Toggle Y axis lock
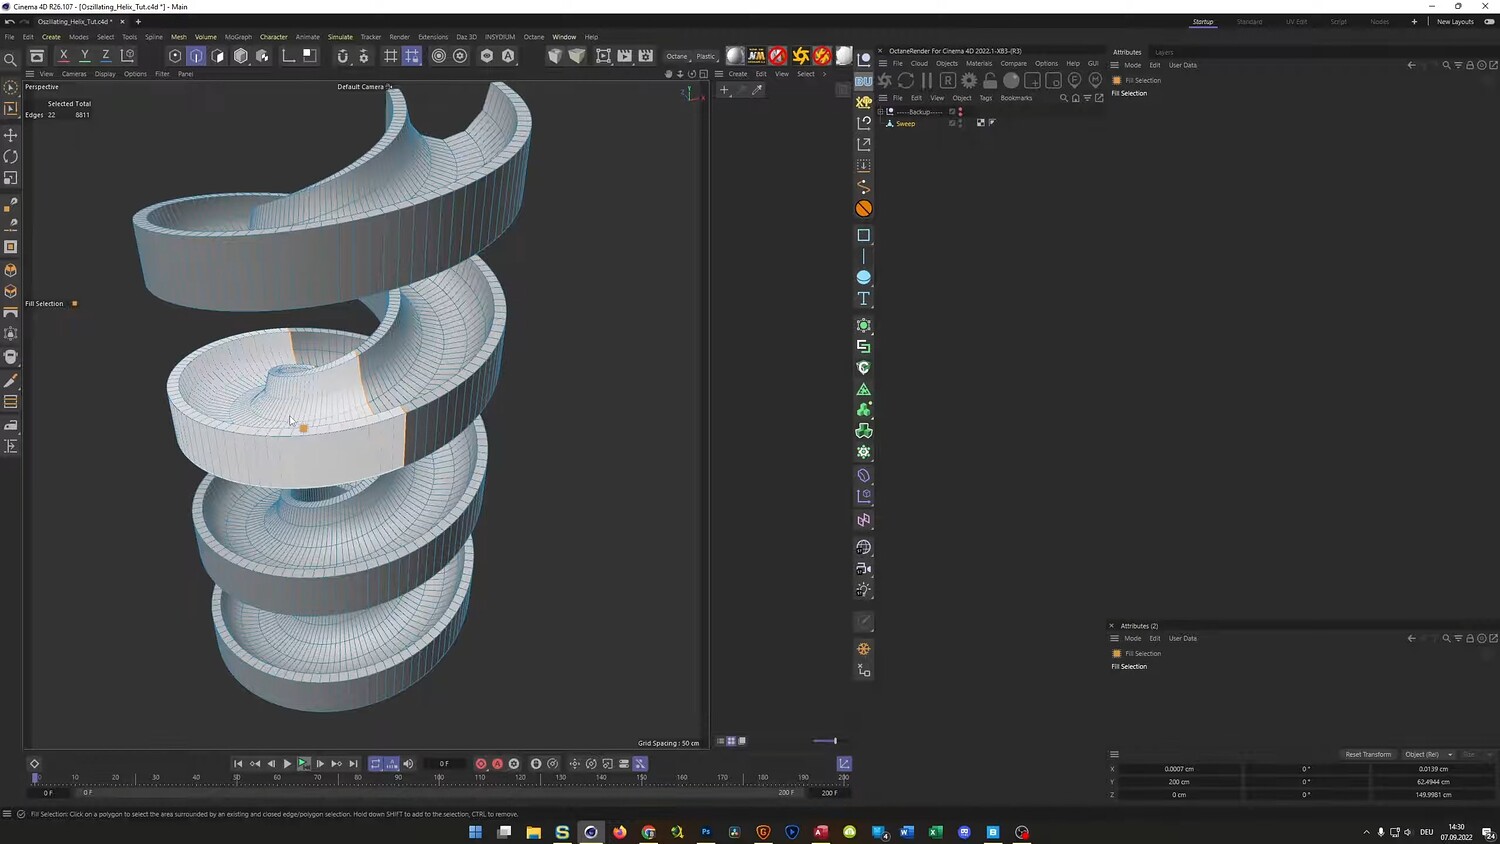 click(85, 56)
